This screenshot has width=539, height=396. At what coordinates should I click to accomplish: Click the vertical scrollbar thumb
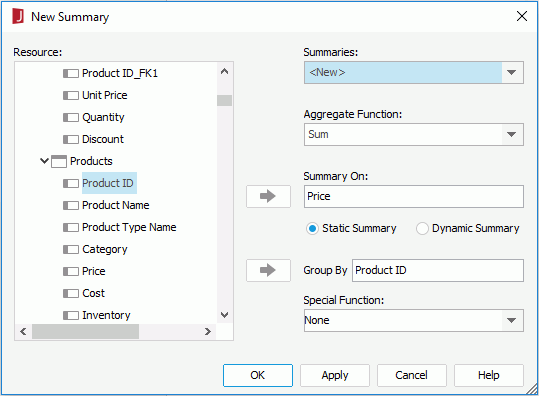click(x=224, y=100)
